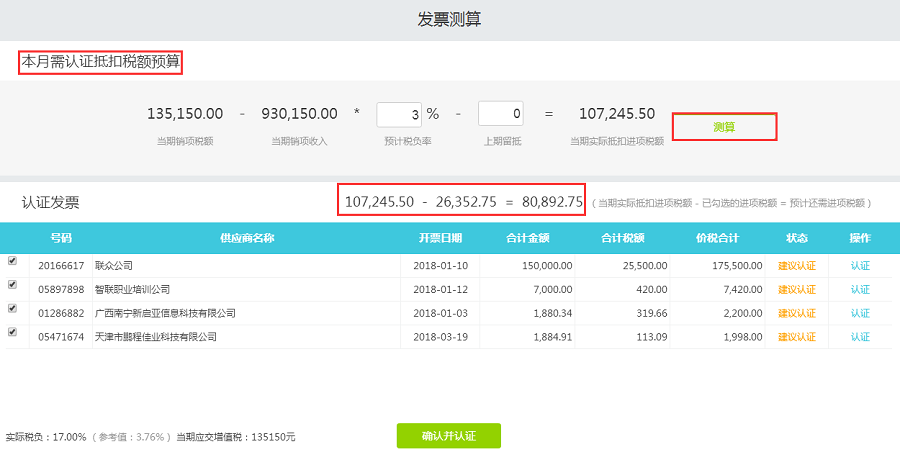Viewport: 900px width, 452px height.
Task: Select supplier name 联众公司
Action: (x=114, y=266)
